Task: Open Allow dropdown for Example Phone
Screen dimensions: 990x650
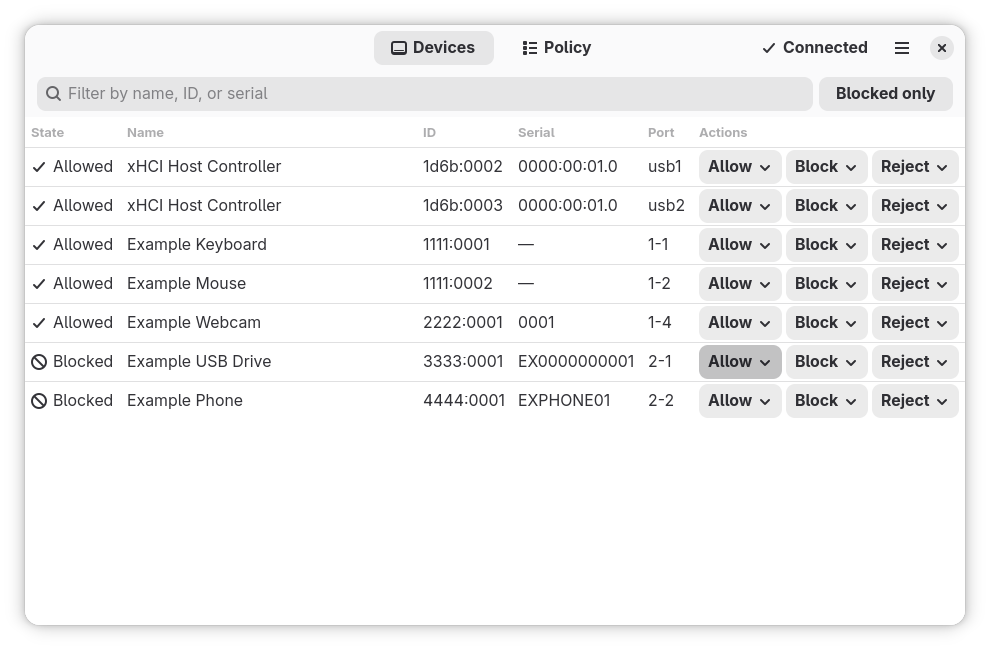Action: click(740, 401)
